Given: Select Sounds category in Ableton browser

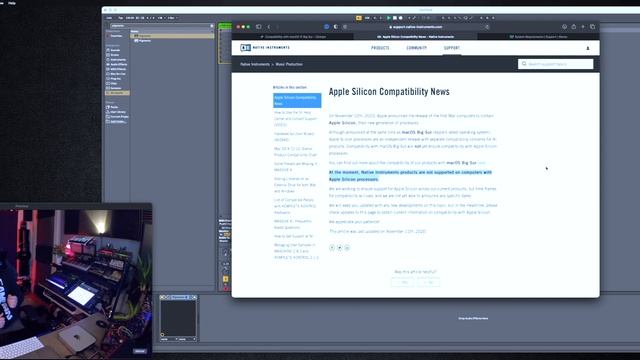Looking at the screenshot, I should coord(115,50).
